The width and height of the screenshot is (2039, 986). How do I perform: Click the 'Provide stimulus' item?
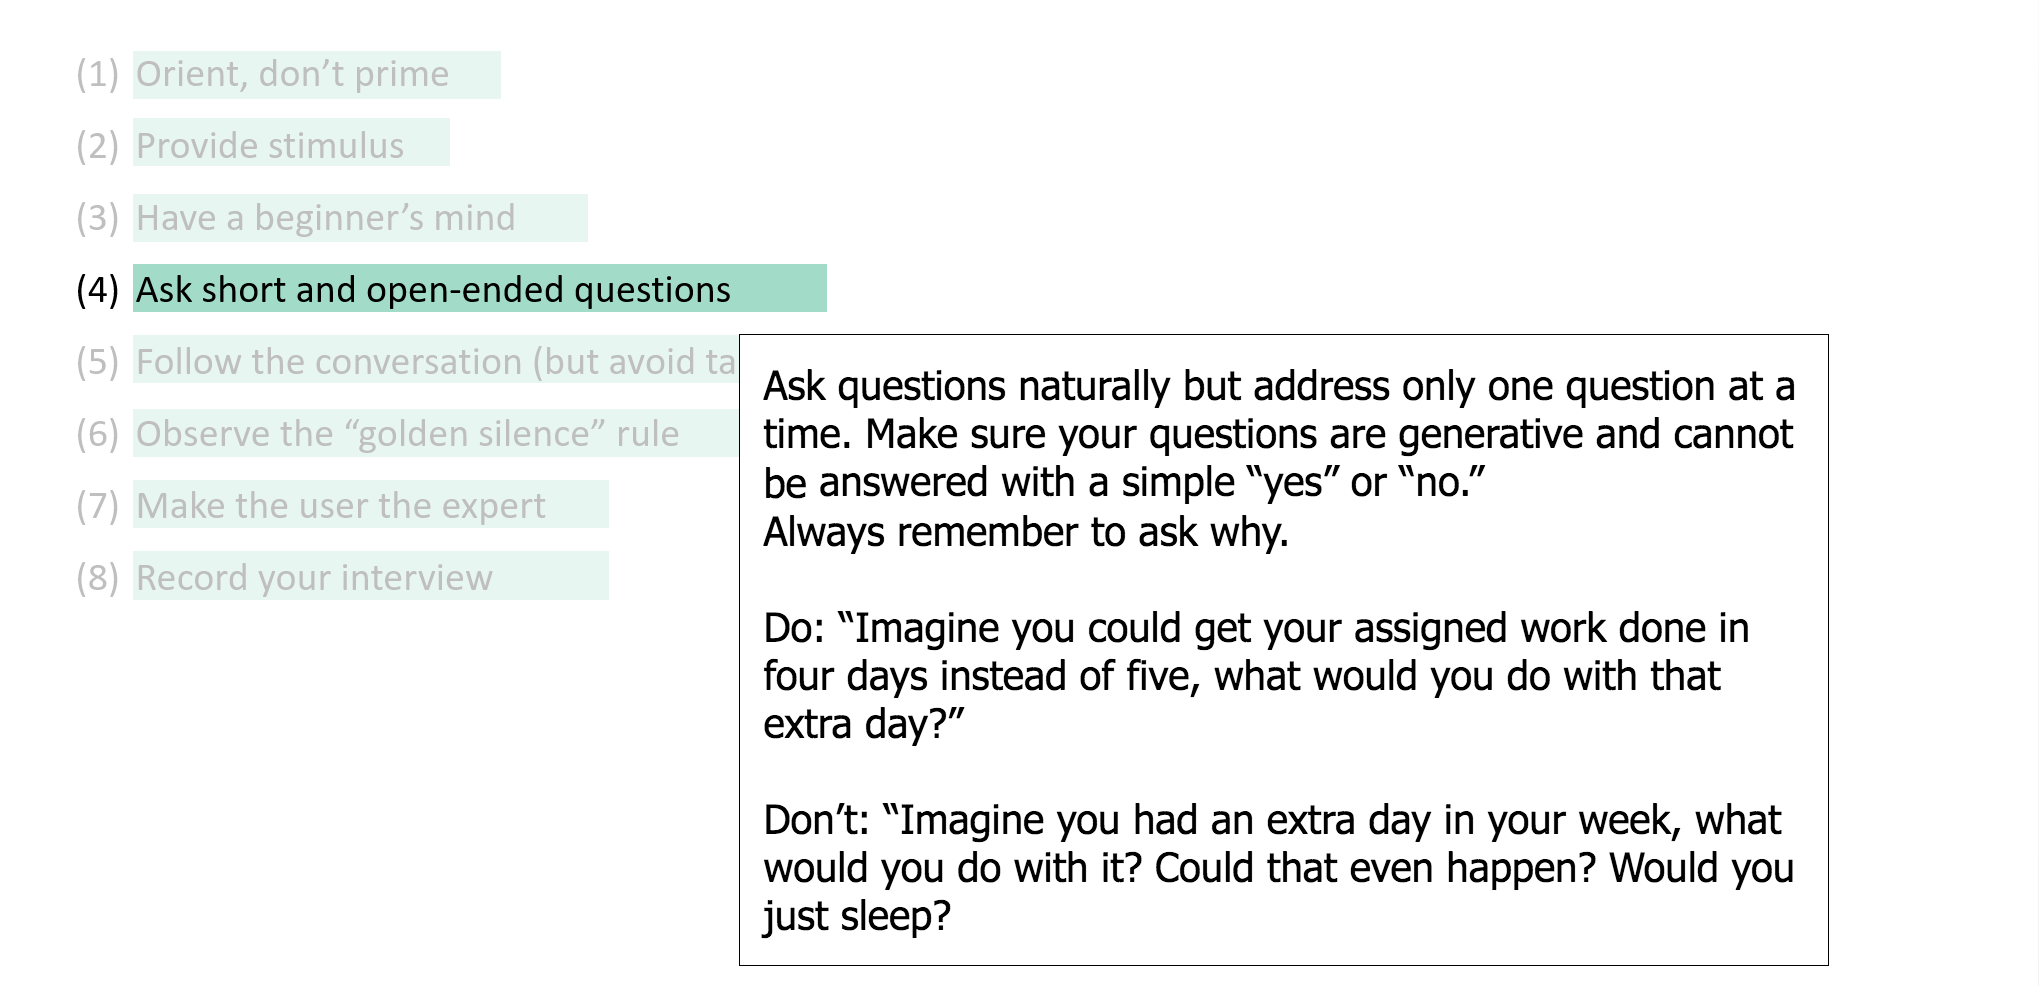(x=291, y=143)
